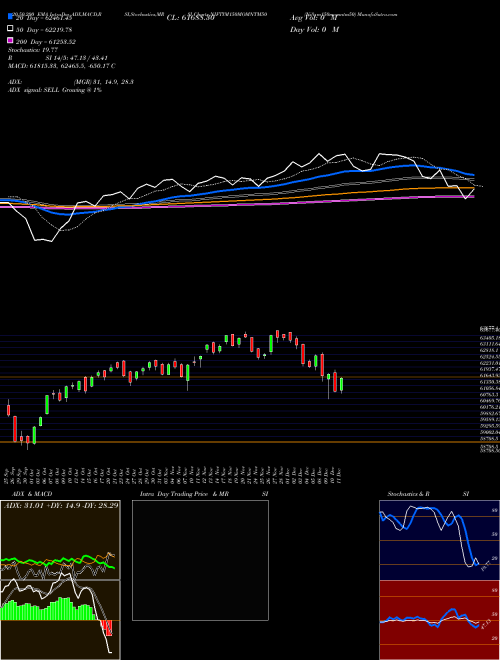Click the 'ADX: (MGR) 31, 14.9, 28.3' line
Image resolution: width=500 pixels, height=660 pixels.
pos(71,82)
